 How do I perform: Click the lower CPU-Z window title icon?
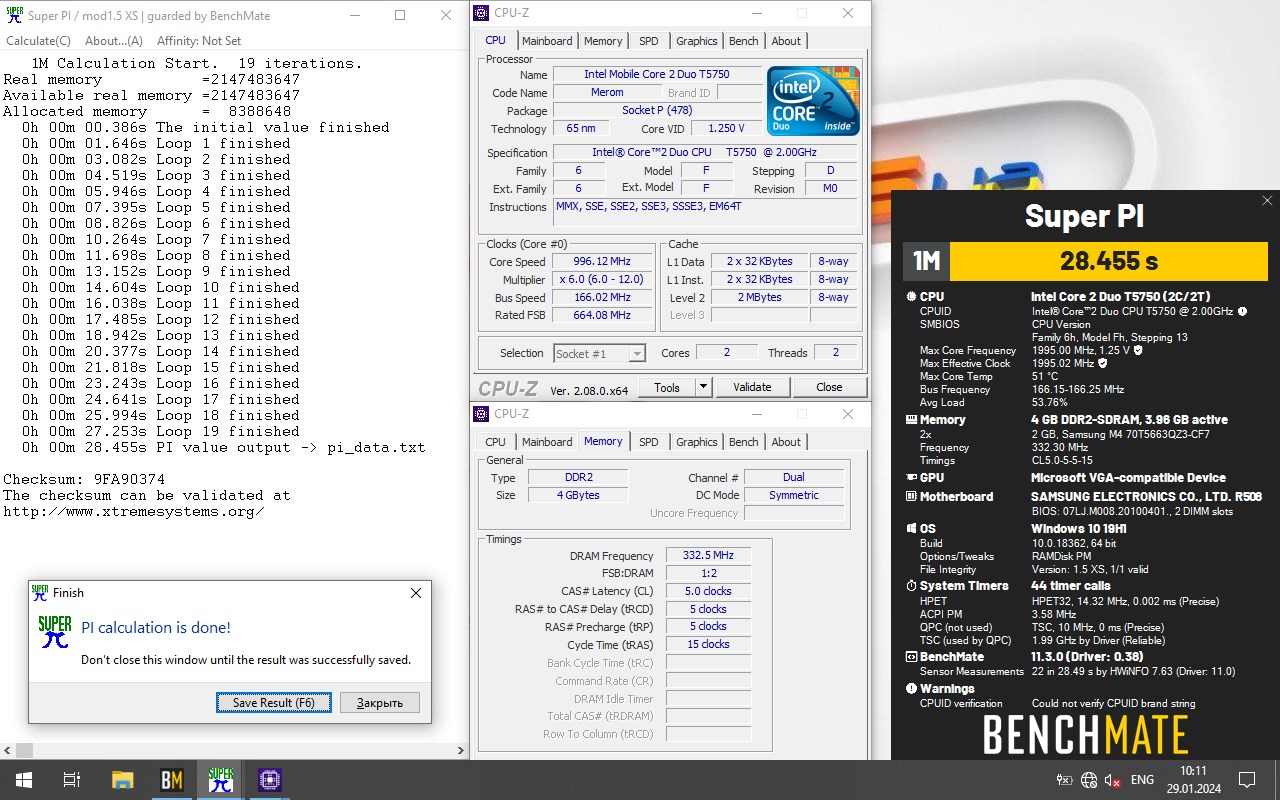click(482, 414)
